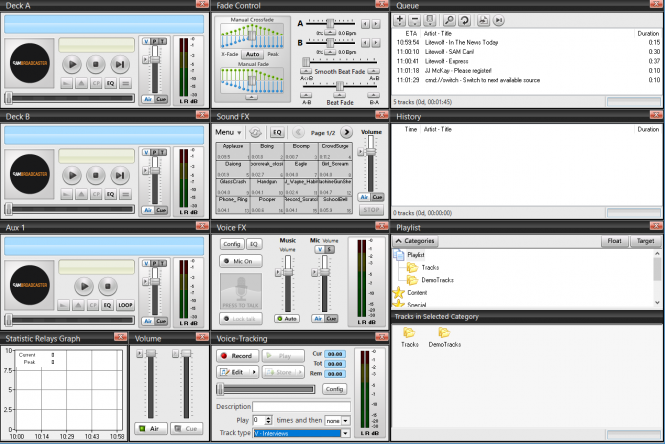Click the Queue search magnifier icon
The width and height of the screenshot is (665, 444).
(x=449, y=20)
